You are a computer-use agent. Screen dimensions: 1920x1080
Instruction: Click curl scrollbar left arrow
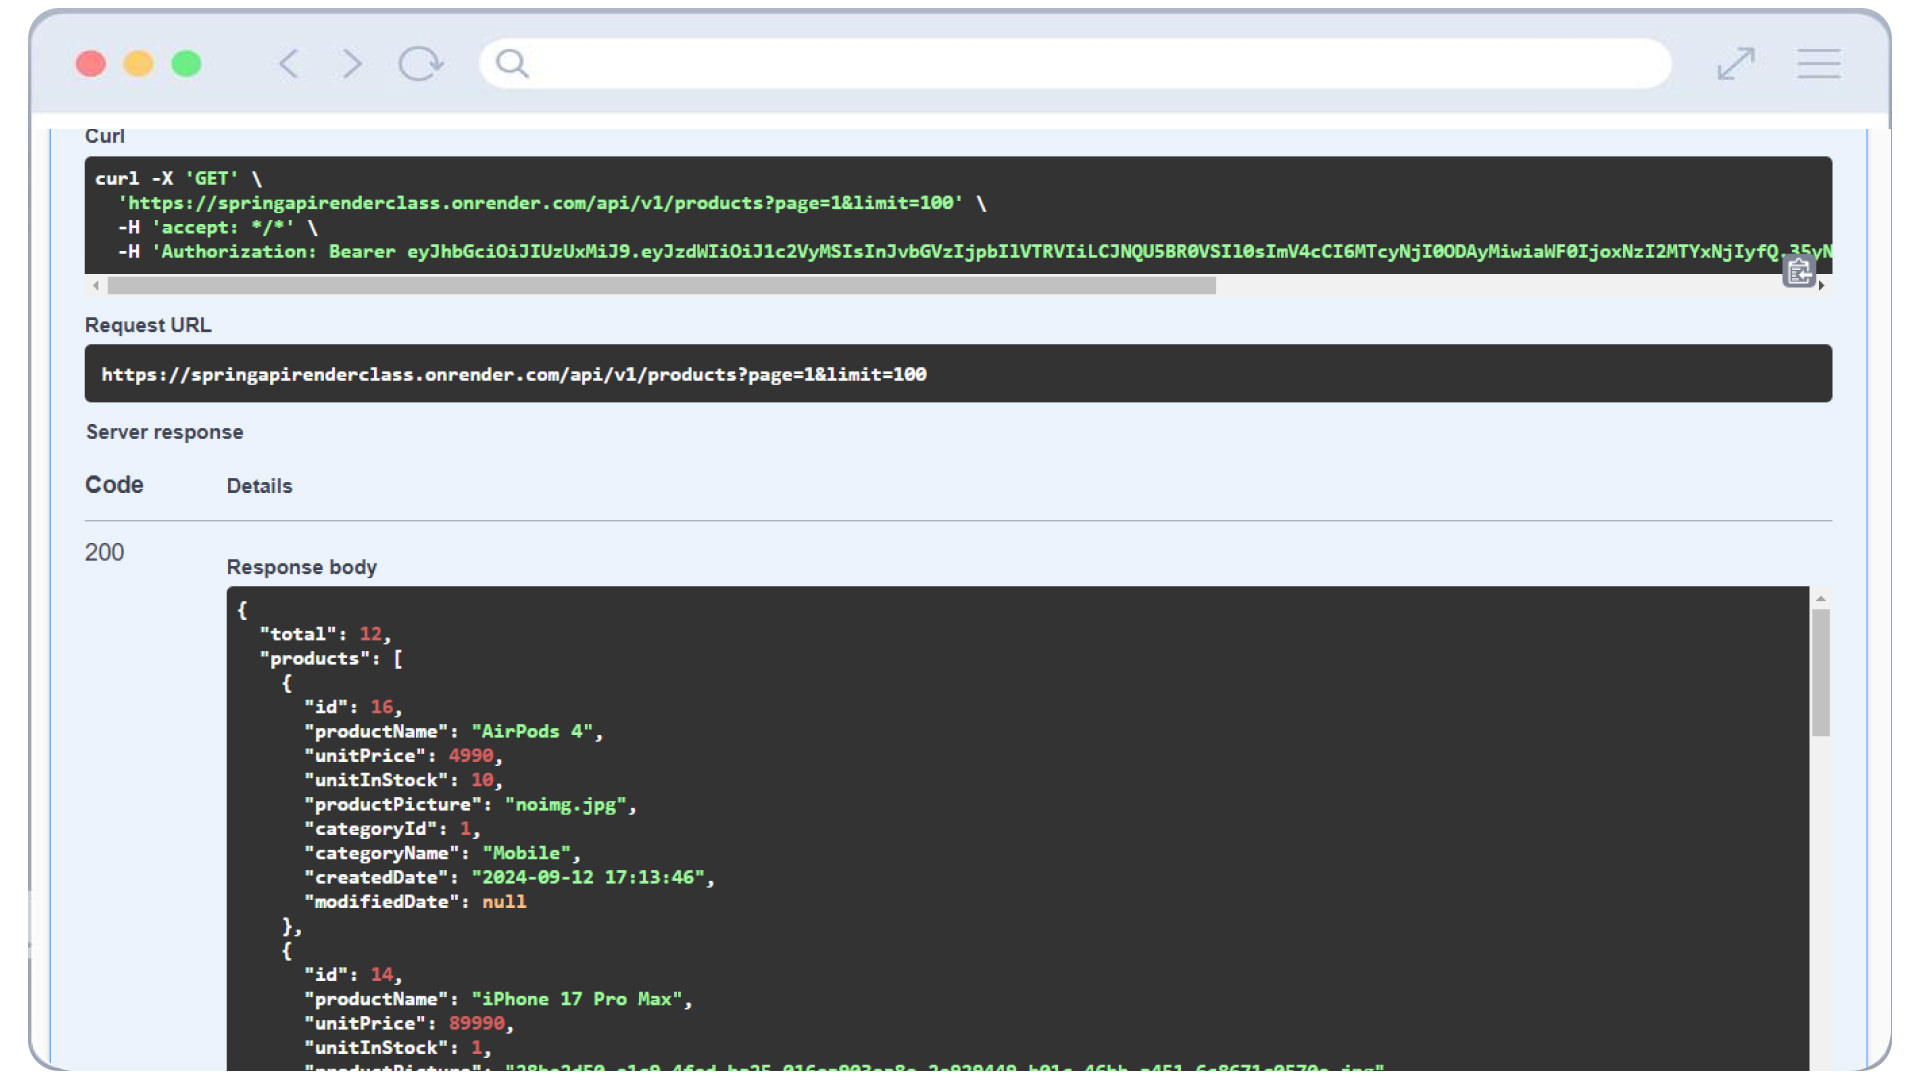[96, 286]
